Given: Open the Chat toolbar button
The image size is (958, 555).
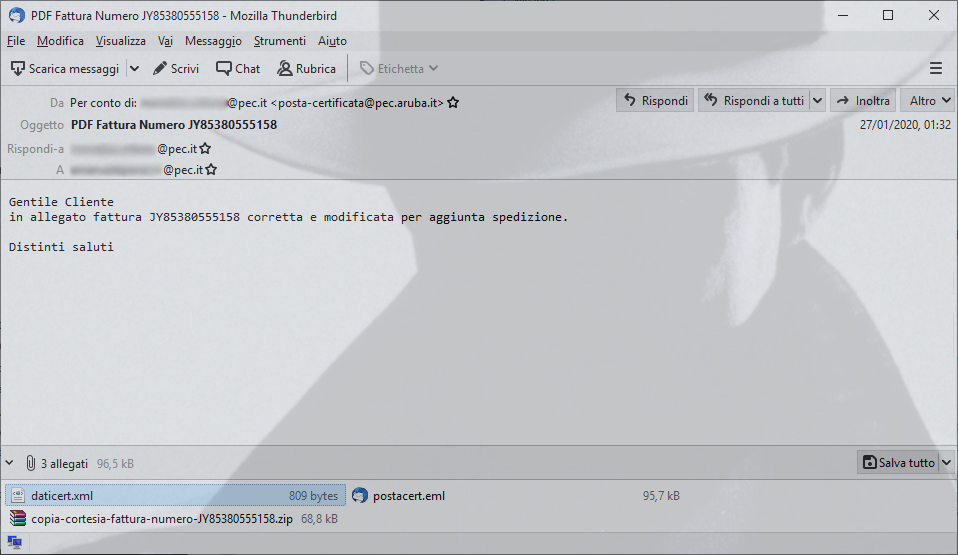Looking at the screenshot, I should [238, 68].
